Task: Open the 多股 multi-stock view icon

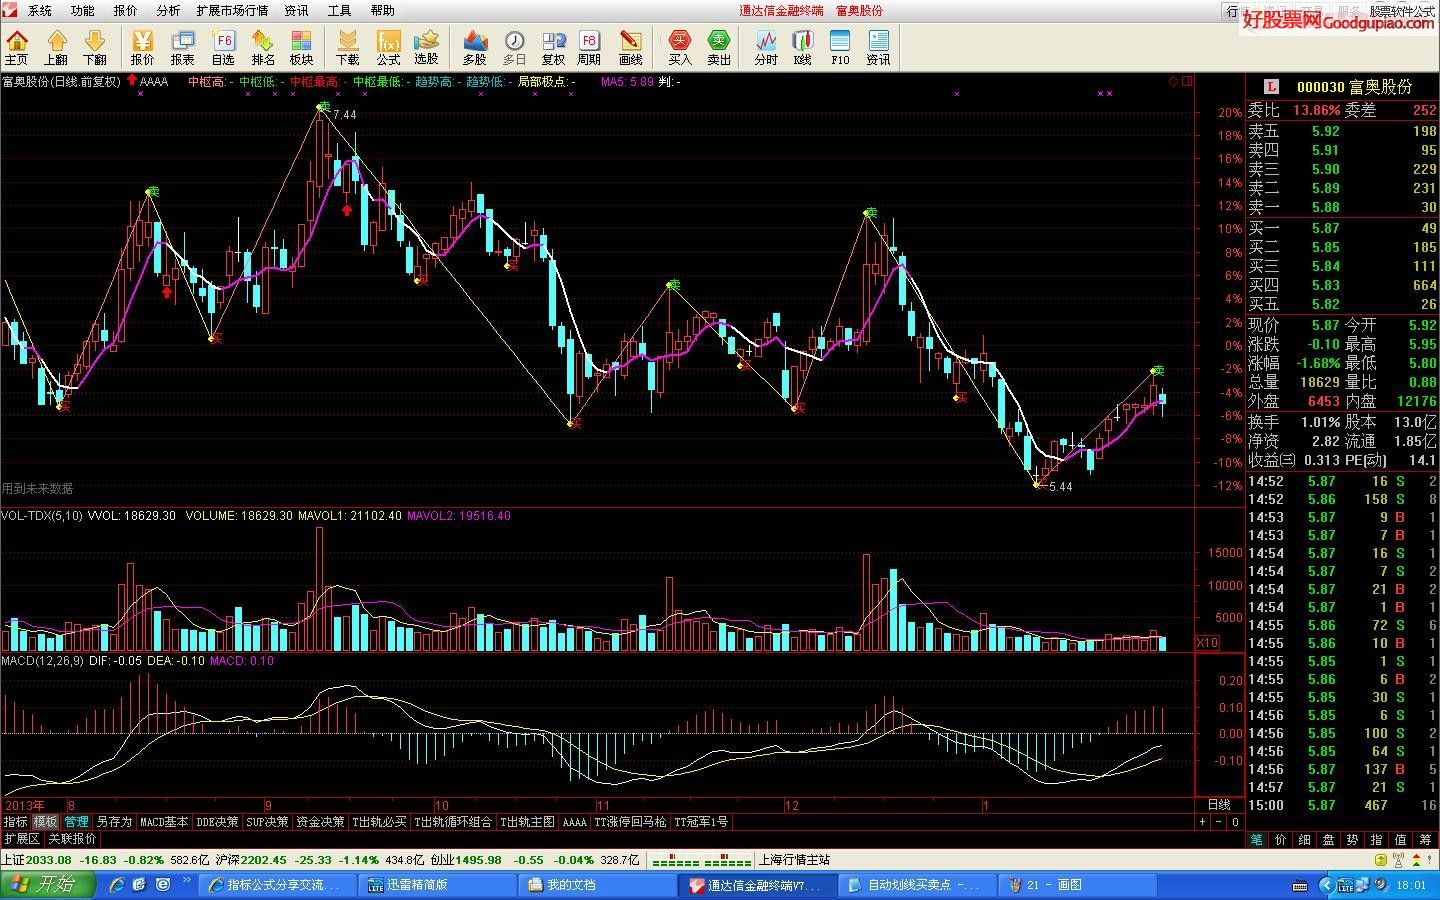Action: pos(475,47)
